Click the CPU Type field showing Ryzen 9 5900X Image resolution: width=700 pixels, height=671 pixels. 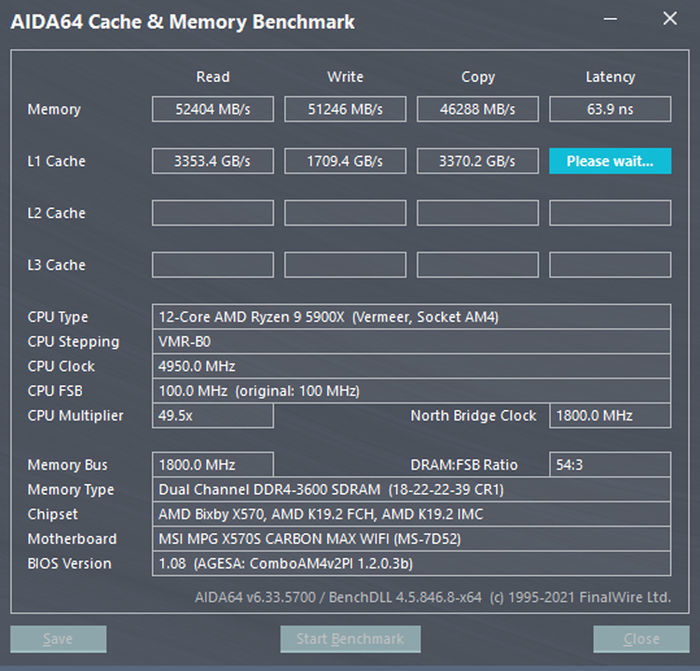tap(411, 317)
